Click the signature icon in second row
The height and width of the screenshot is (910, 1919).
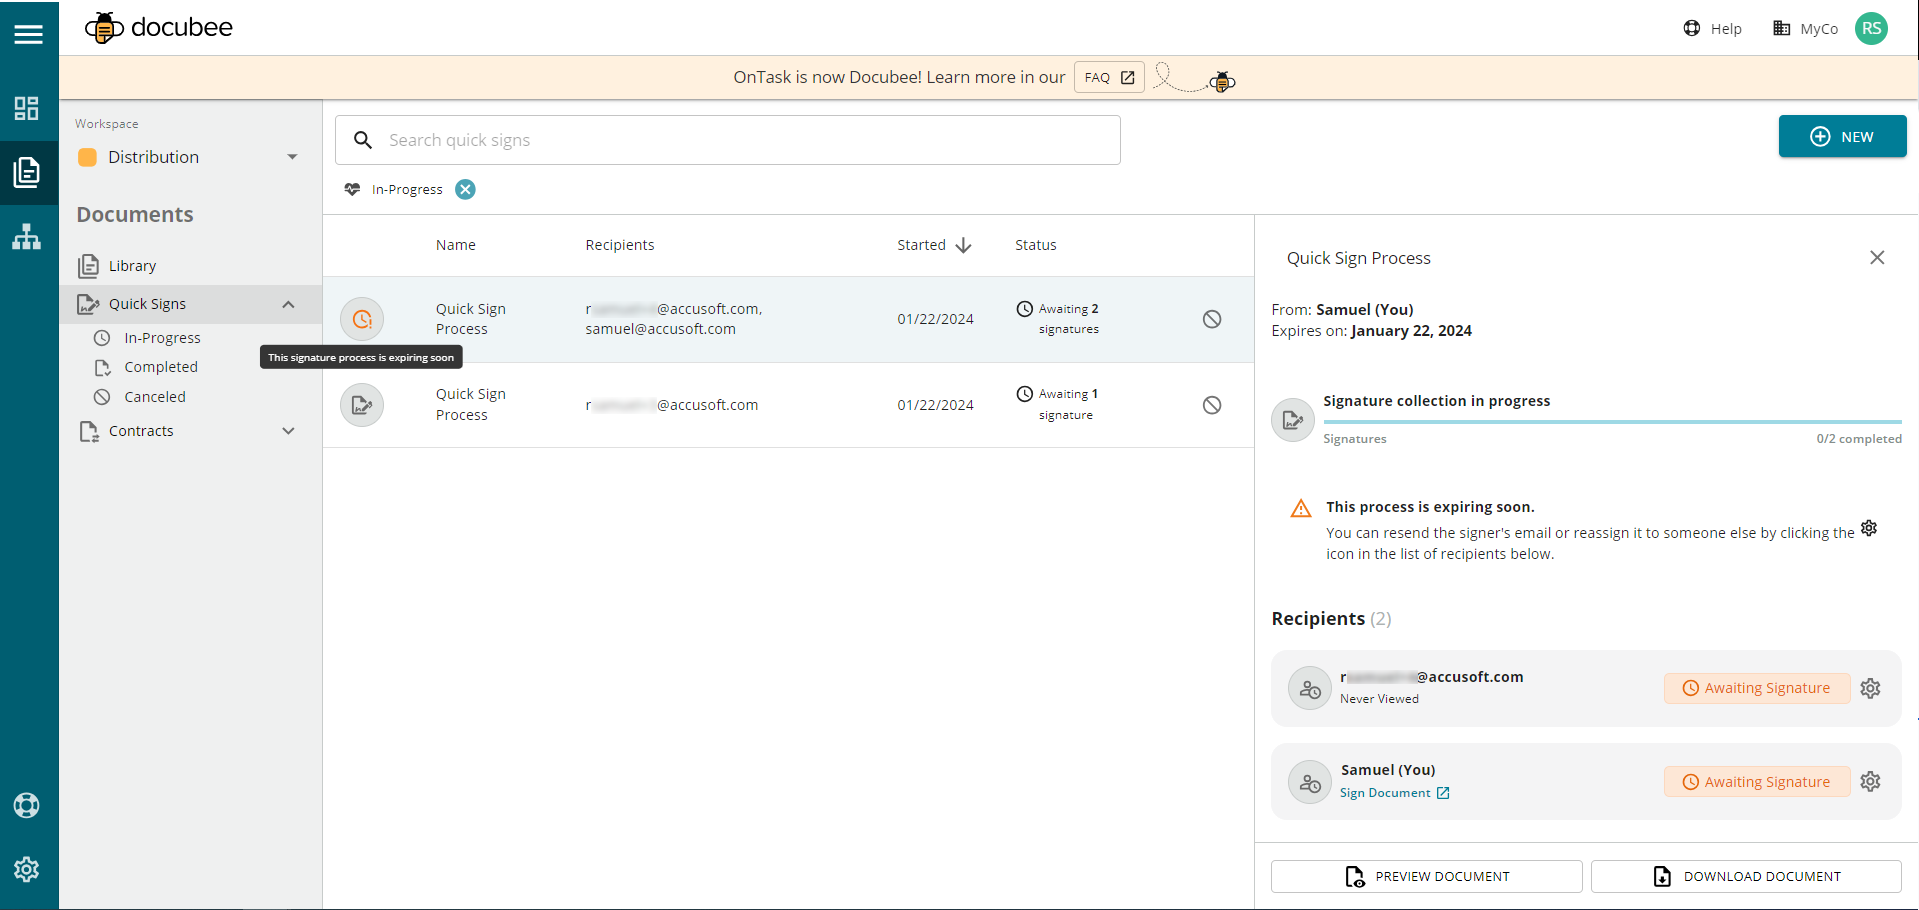point(362,405)
